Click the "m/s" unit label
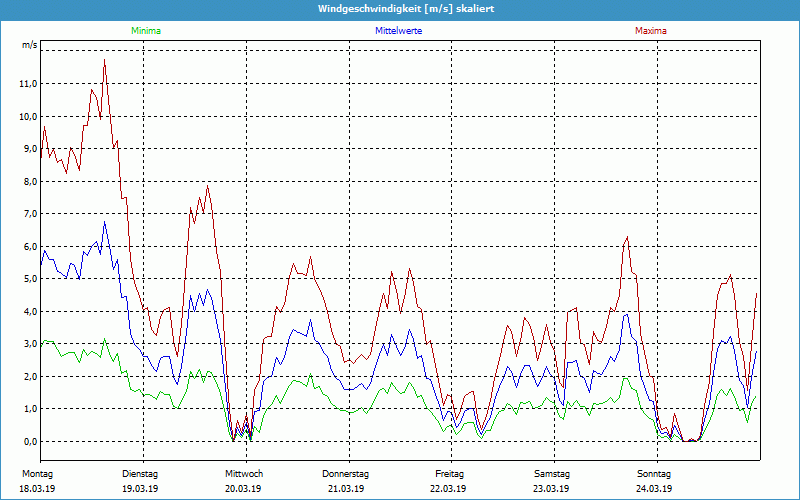The width and height of the screenshot is (800, 500). [x=29, y=45]
